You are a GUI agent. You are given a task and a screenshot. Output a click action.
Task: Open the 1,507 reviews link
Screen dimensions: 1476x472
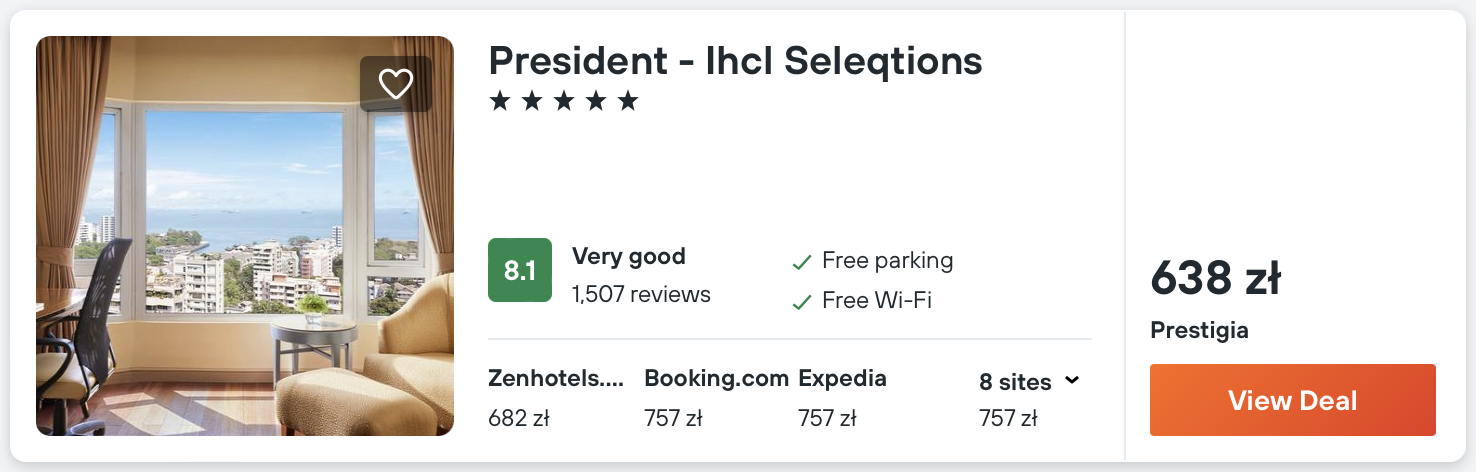pos(641,294)
